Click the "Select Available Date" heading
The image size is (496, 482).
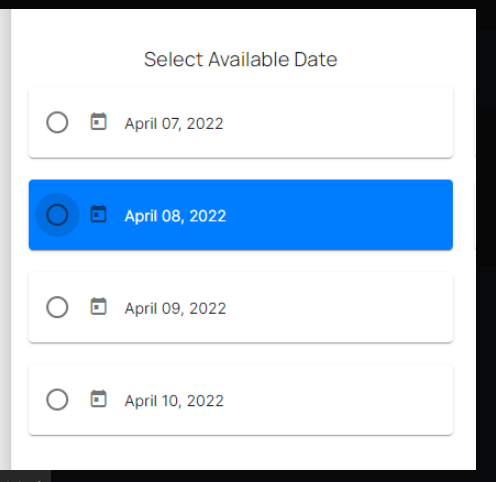241,60
